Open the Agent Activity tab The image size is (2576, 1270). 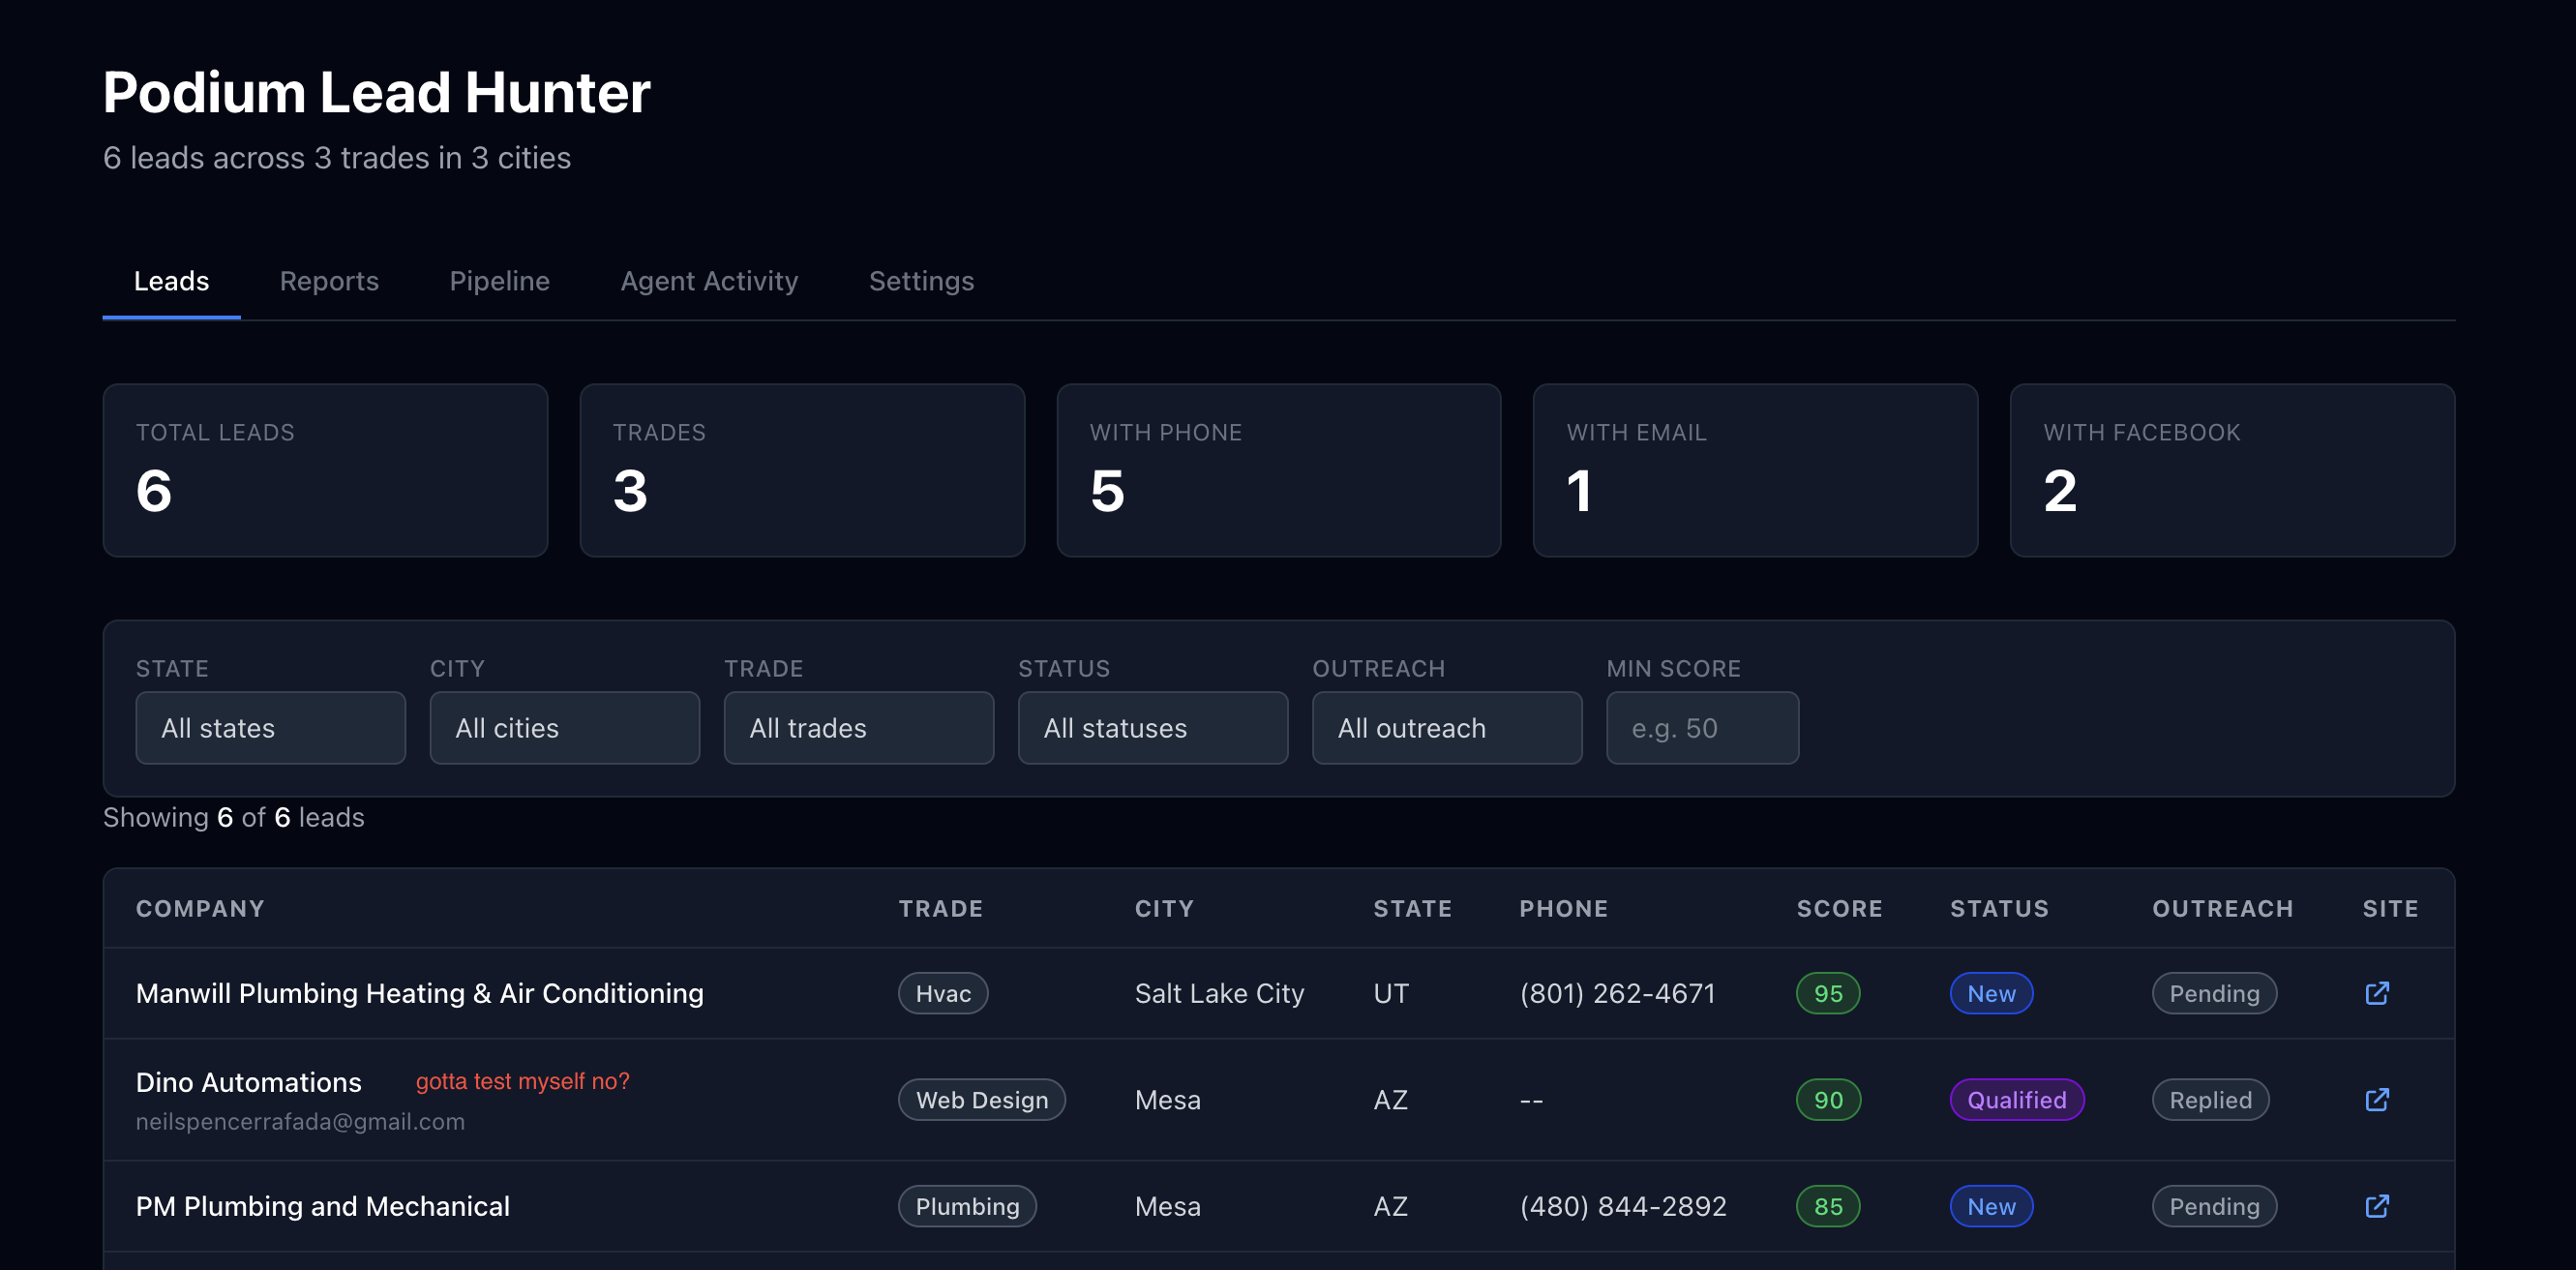pyautogui.click(x=709, y=281)
